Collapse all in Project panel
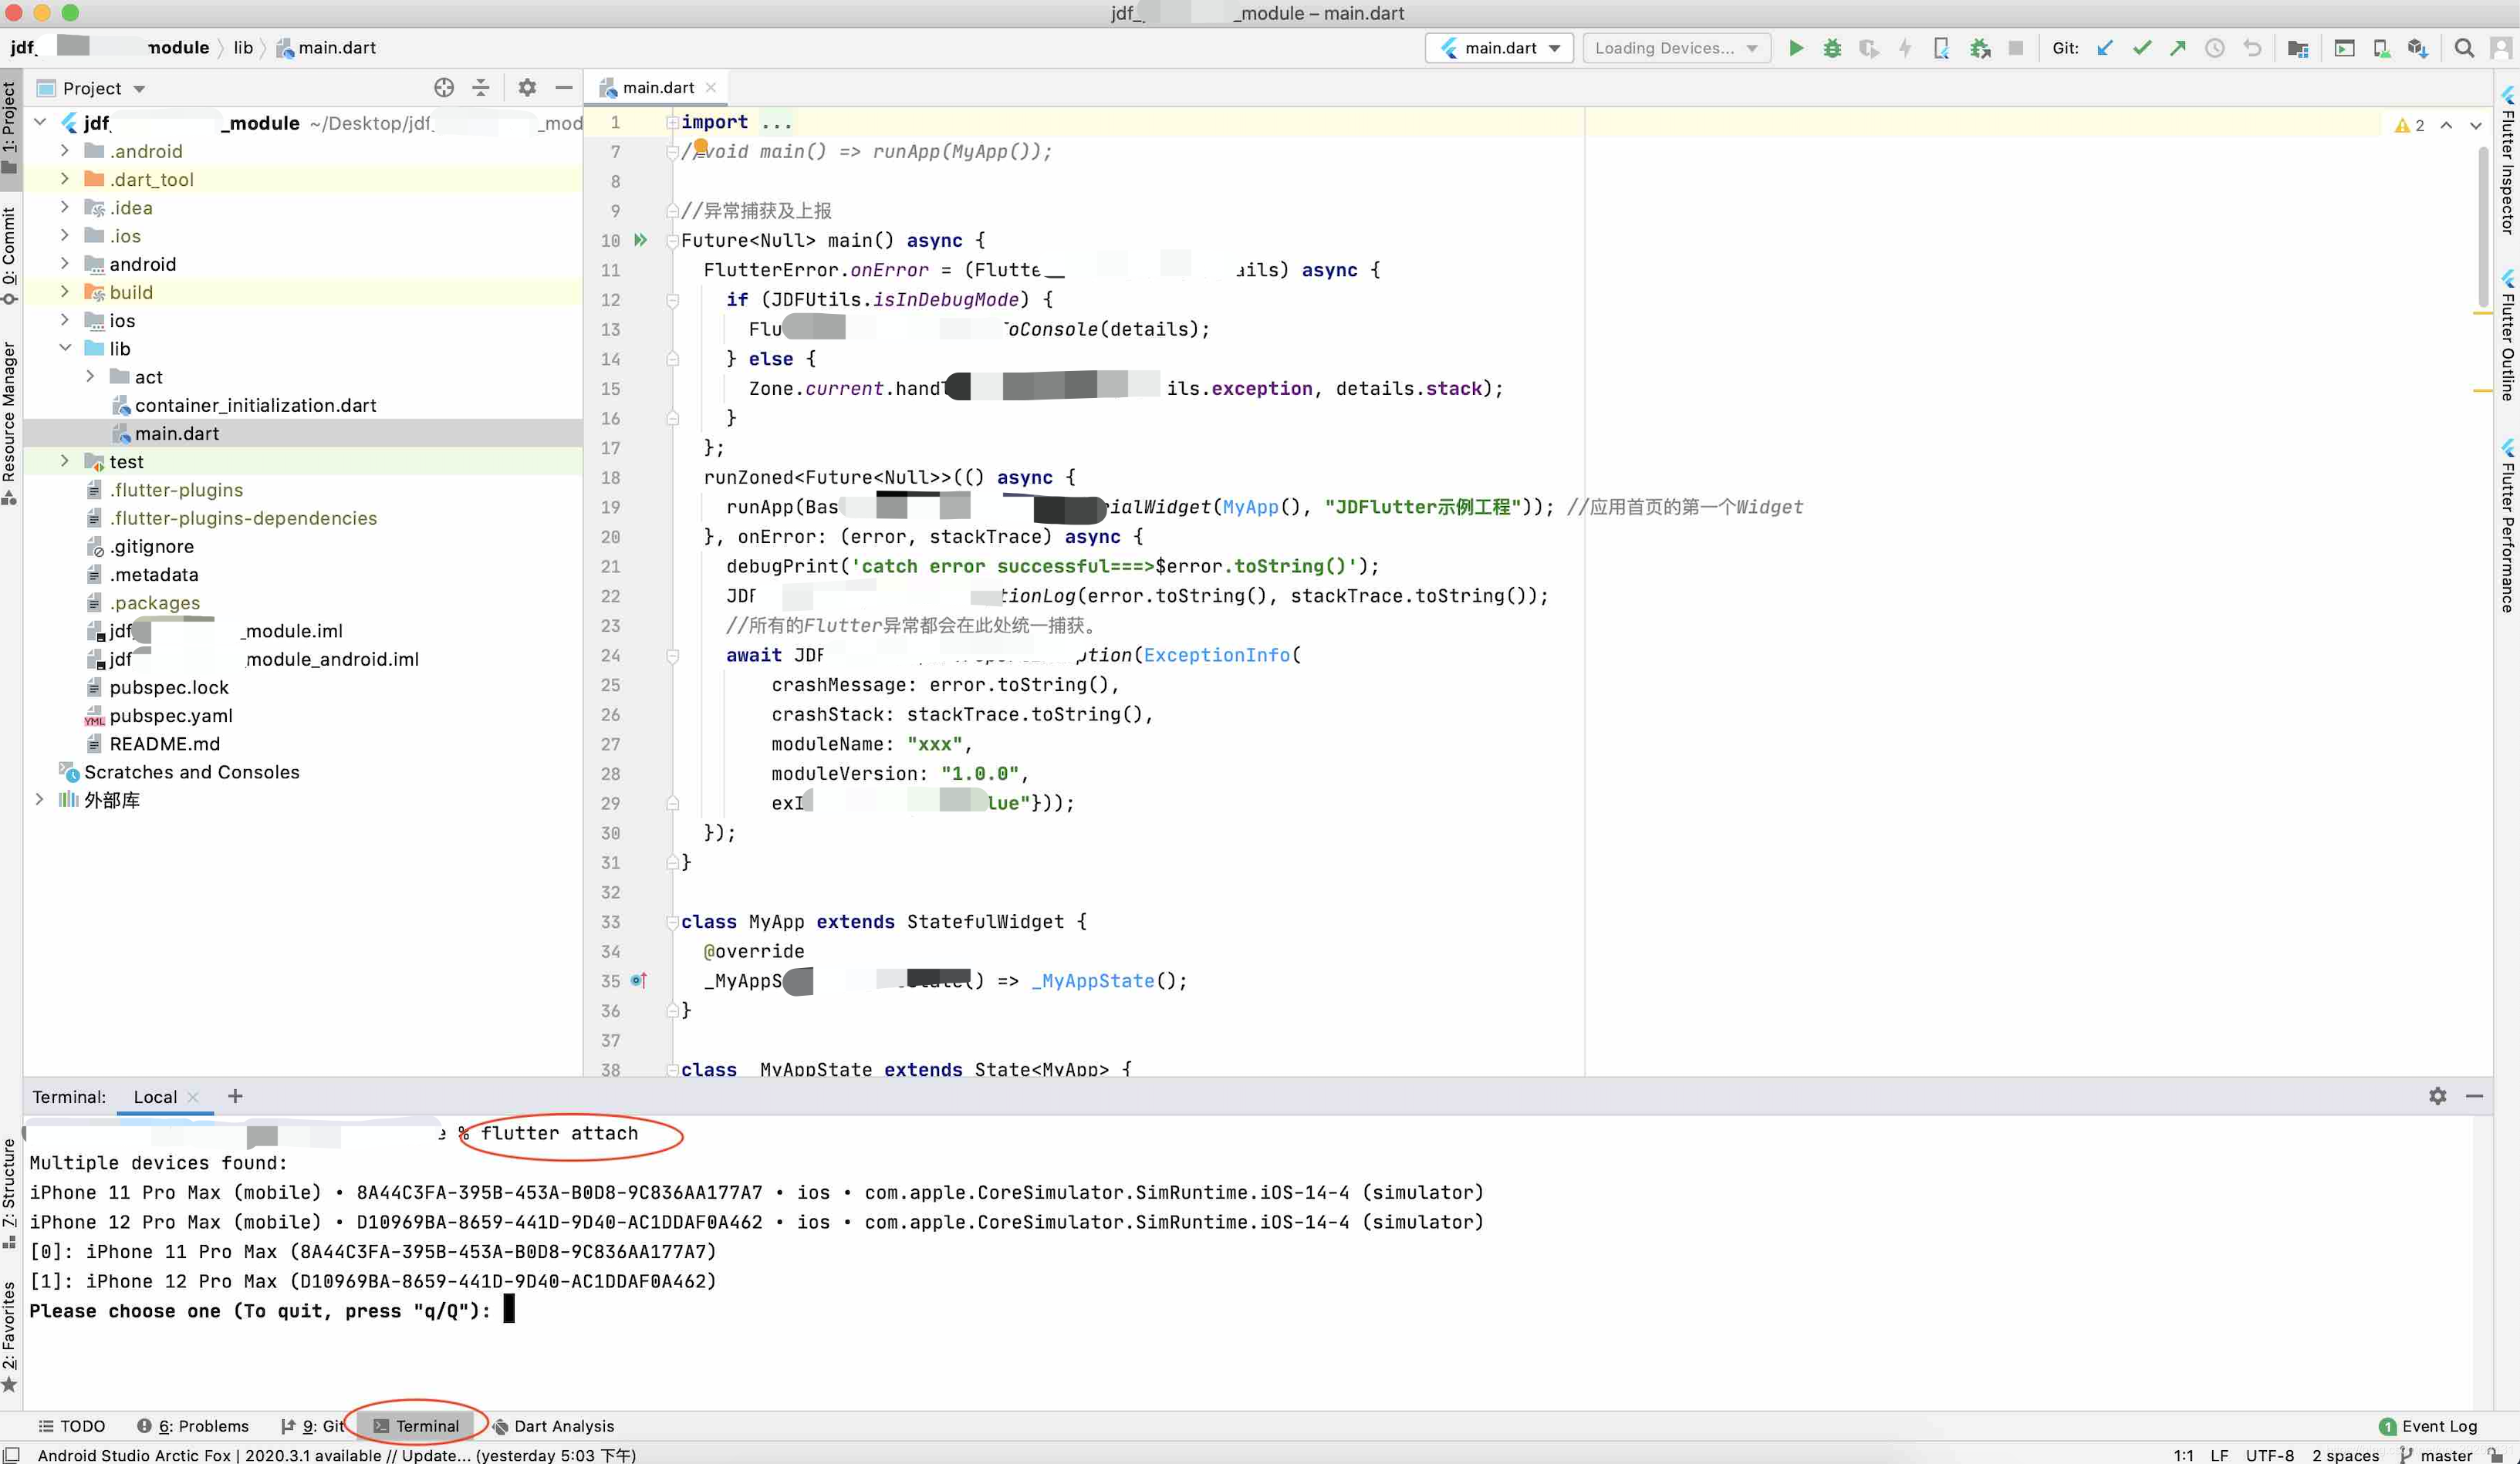 481,88
